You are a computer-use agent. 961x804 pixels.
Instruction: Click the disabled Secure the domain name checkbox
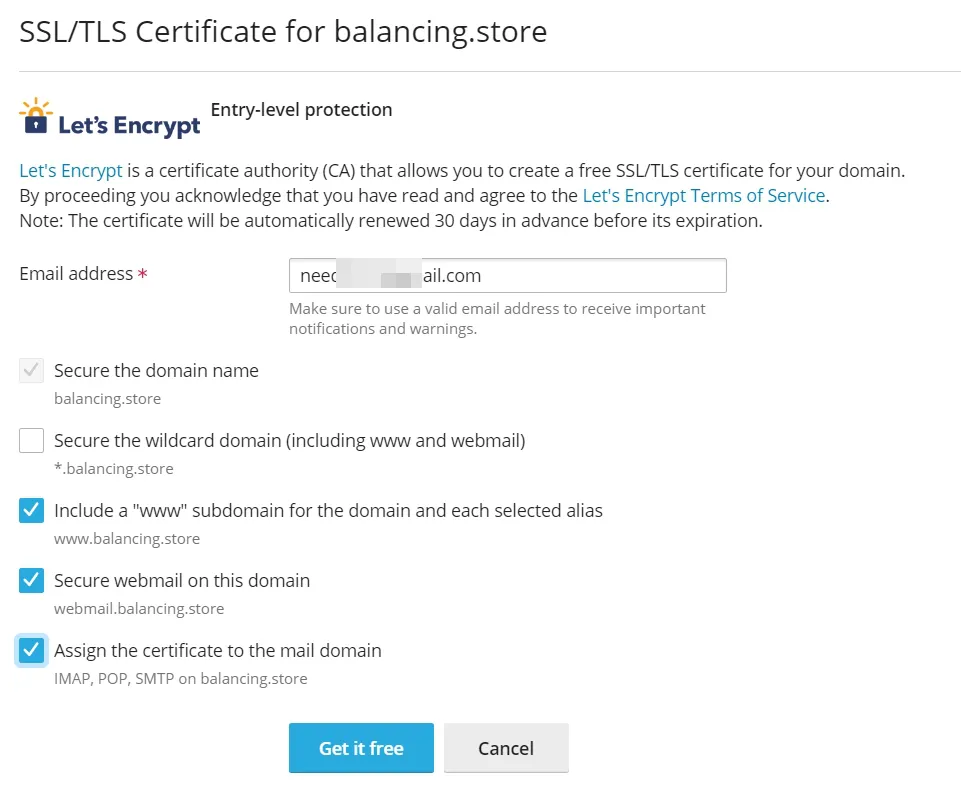click(x=31, y=370)
